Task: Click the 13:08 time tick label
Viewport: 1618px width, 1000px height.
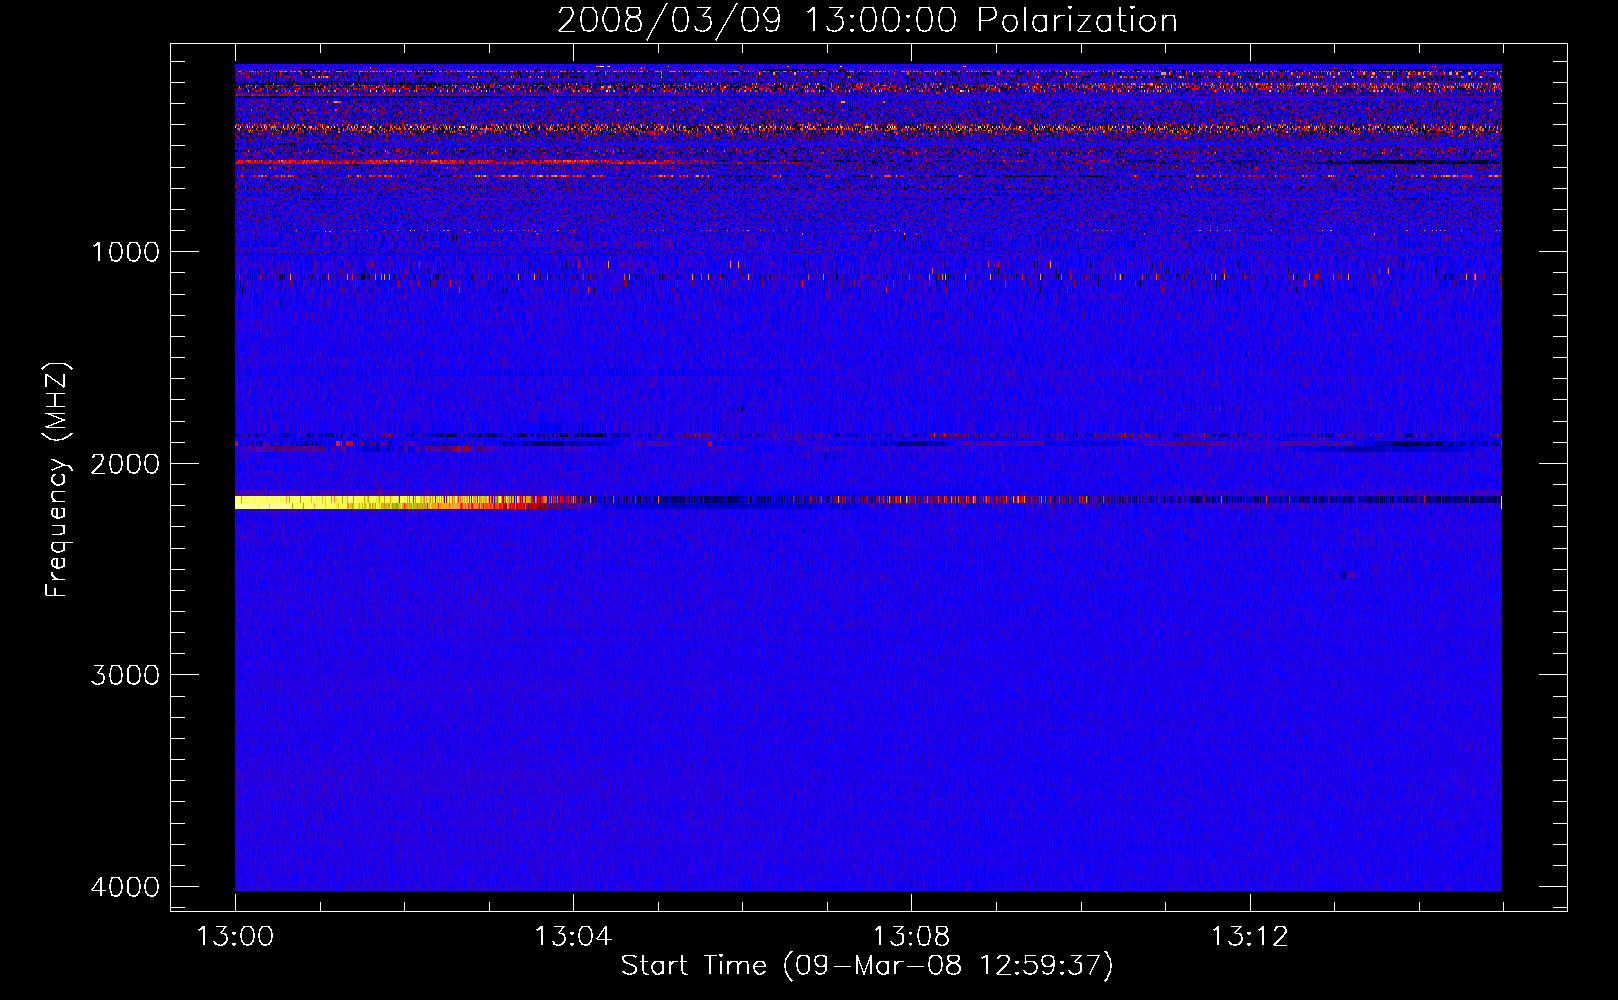Action: 911,937
